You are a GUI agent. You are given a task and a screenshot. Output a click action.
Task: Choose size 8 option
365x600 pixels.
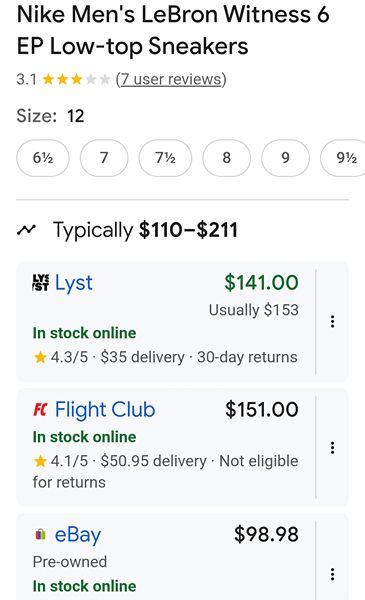click(x=226, y=158)
